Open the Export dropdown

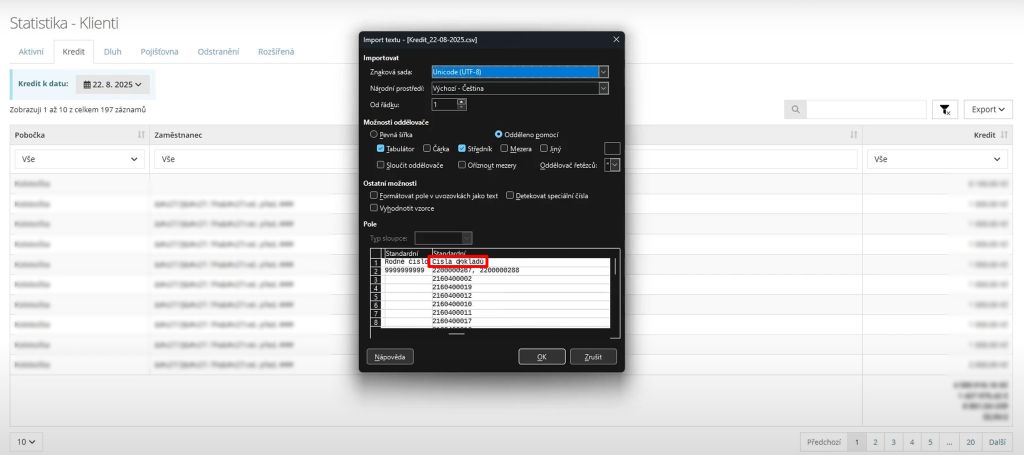click(987, 110)
